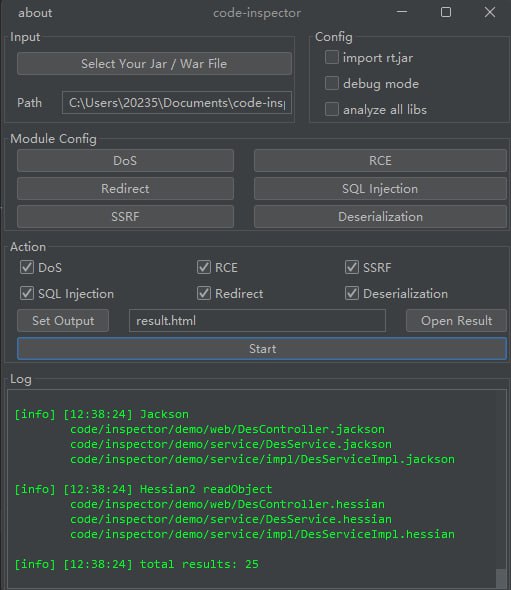The width and height of the screenshot is (511, 590).
Task: Enable import rt.jar checkbox
Action: (x=332, y=58)
